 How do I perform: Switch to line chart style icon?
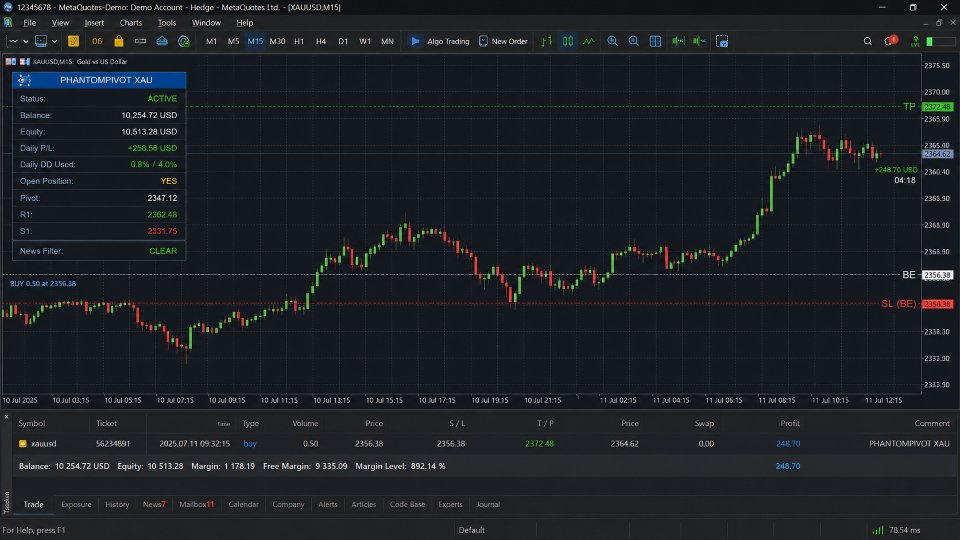click(x=588, y=41)
